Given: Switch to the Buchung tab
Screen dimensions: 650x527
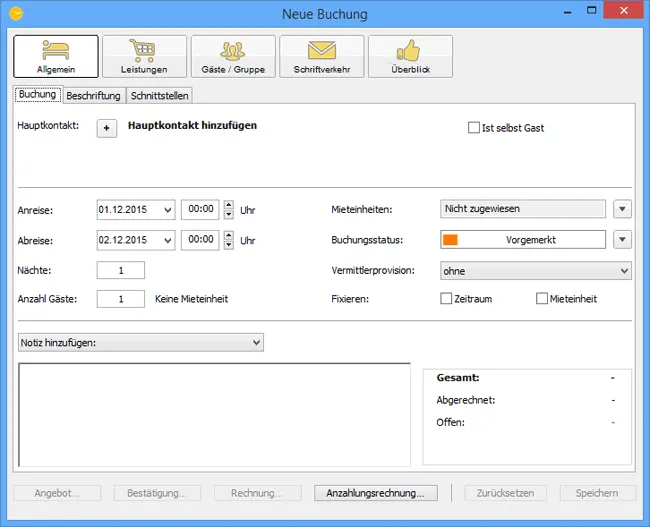Looking at the screenshot, I should pyautogui.click(x=38, y=94).
